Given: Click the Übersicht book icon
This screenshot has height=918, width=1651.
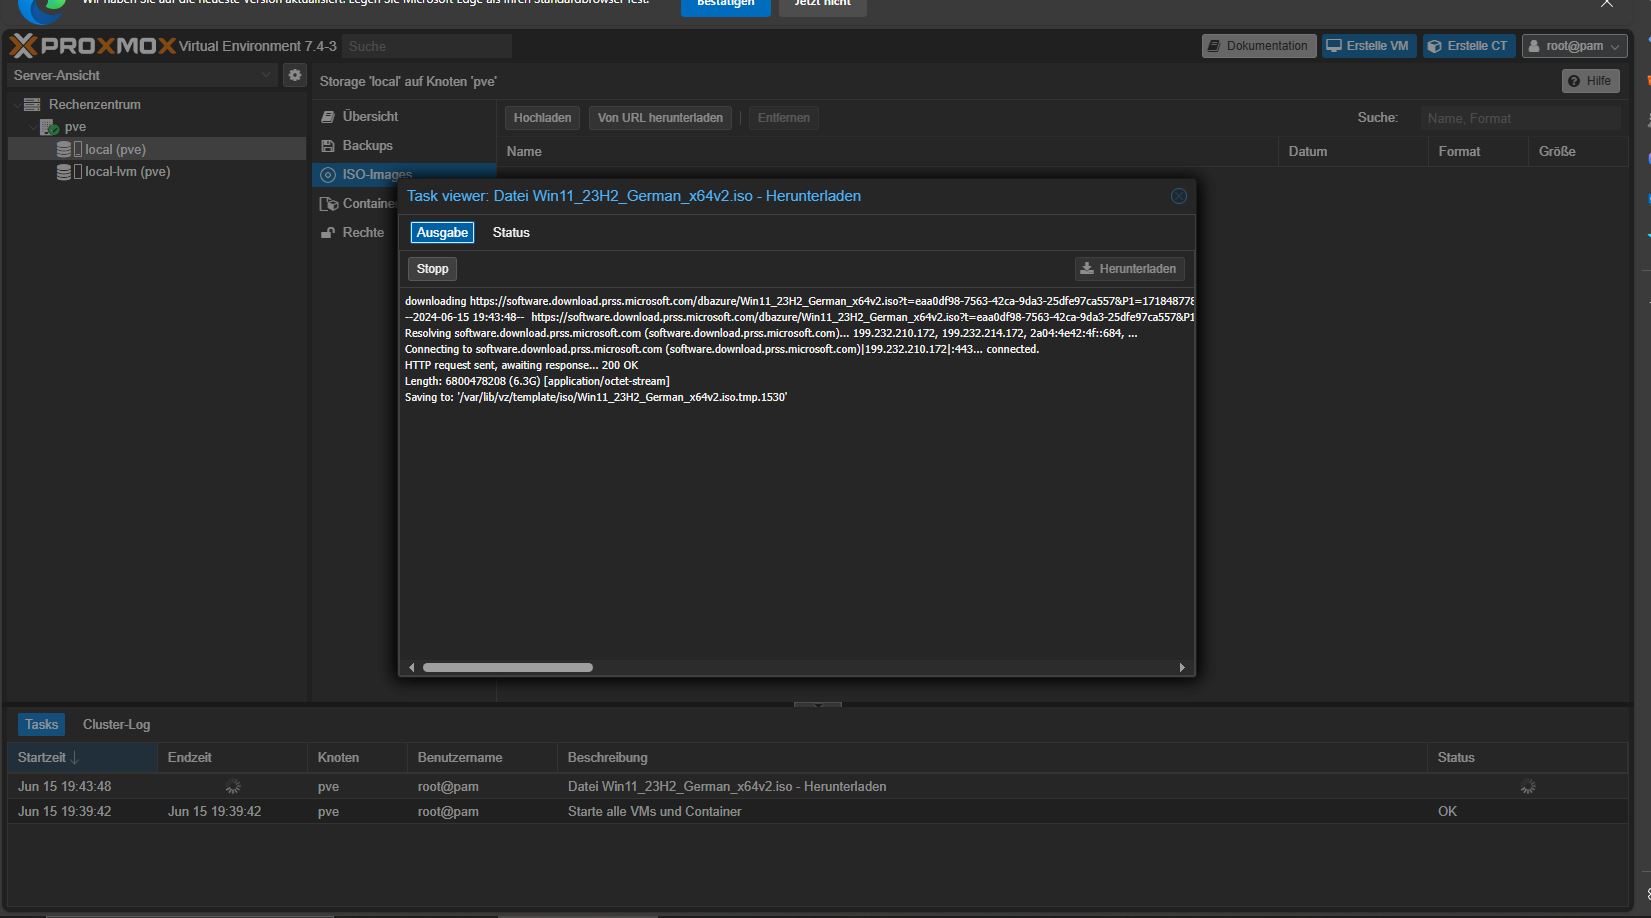Looking at the screenshot, I should point(328,117).
